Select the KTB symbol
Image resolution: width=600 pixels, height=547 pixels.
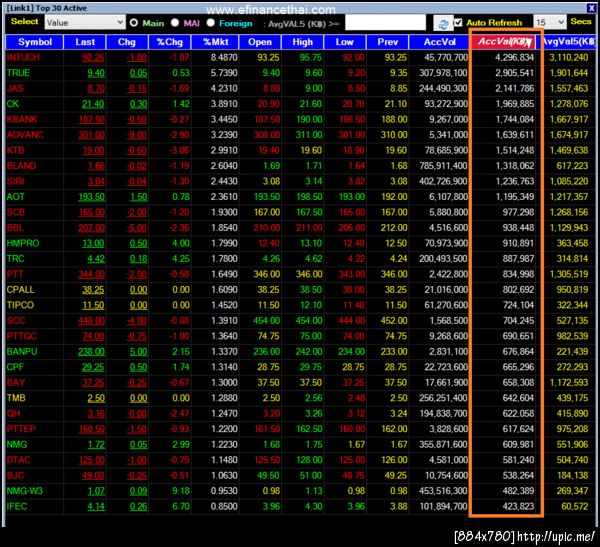click(15, 150)
